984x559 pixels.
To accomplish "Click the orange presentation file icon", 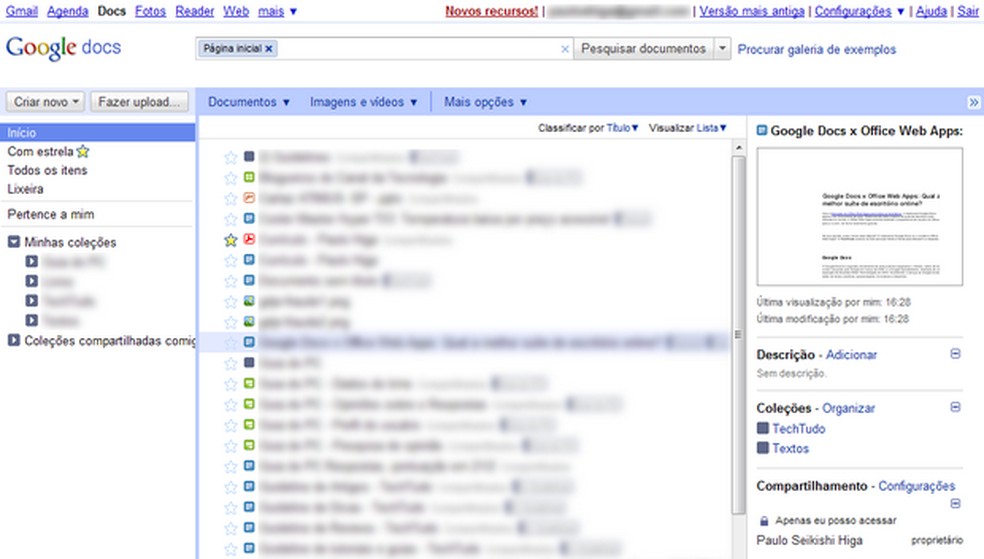I will click(x=249, y=198).
